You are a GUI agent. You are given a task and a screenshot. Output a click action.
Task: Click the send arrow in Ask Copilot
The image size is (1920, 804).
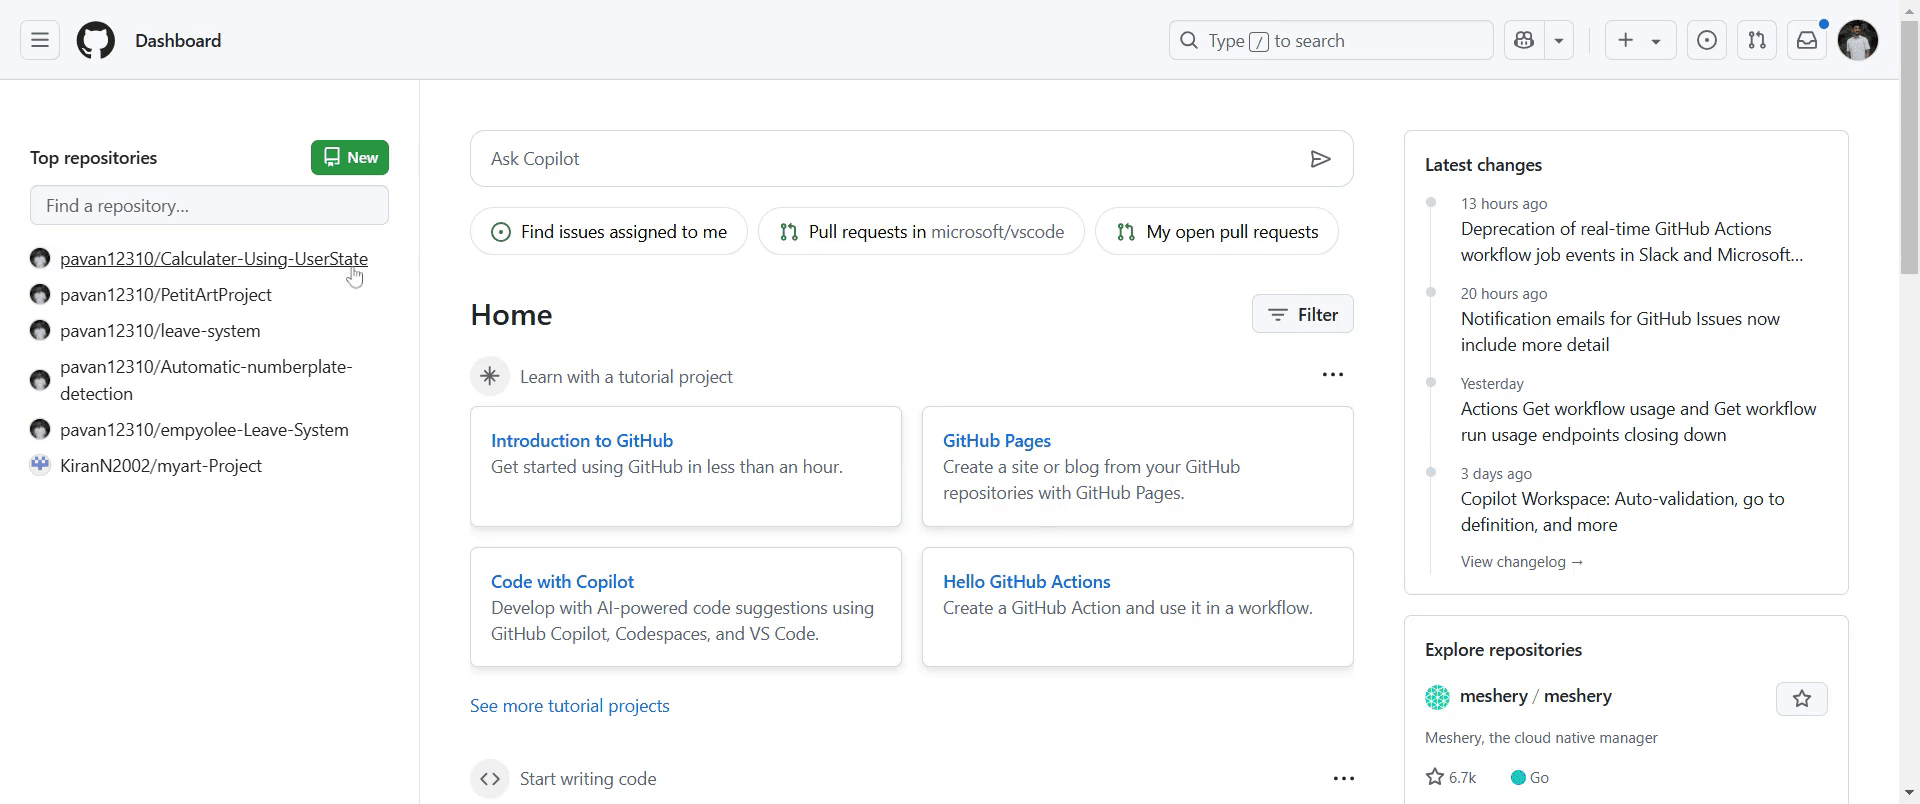(1320, 159)
